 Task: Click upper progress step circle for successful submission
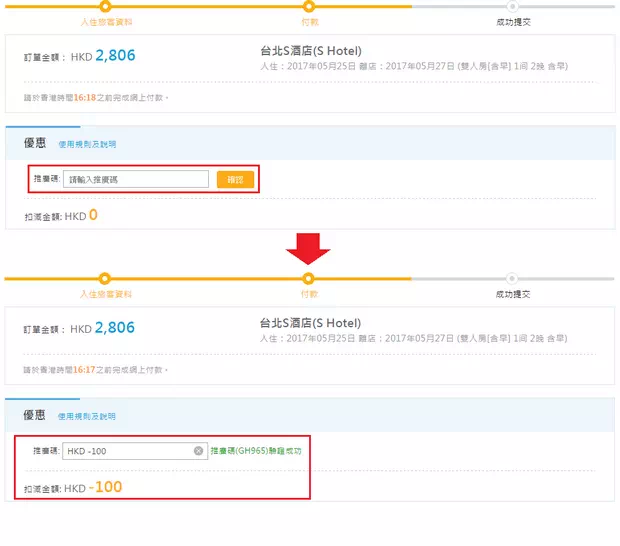coord(512,6)
